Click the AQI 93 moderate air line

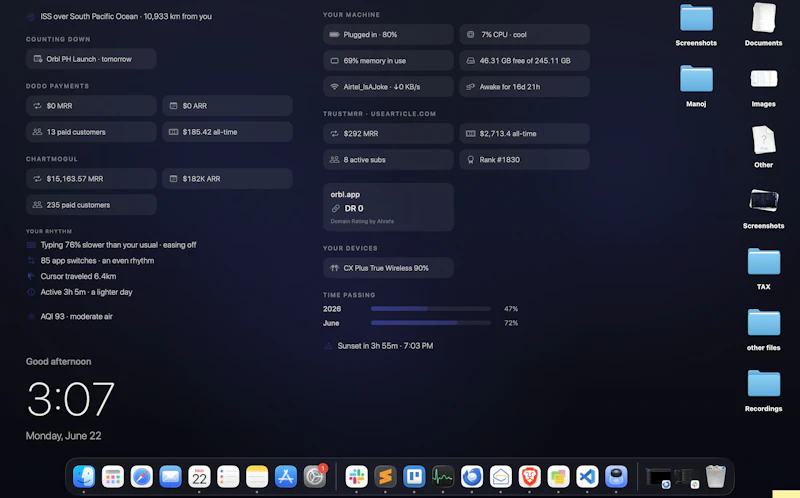coord(69,316)
